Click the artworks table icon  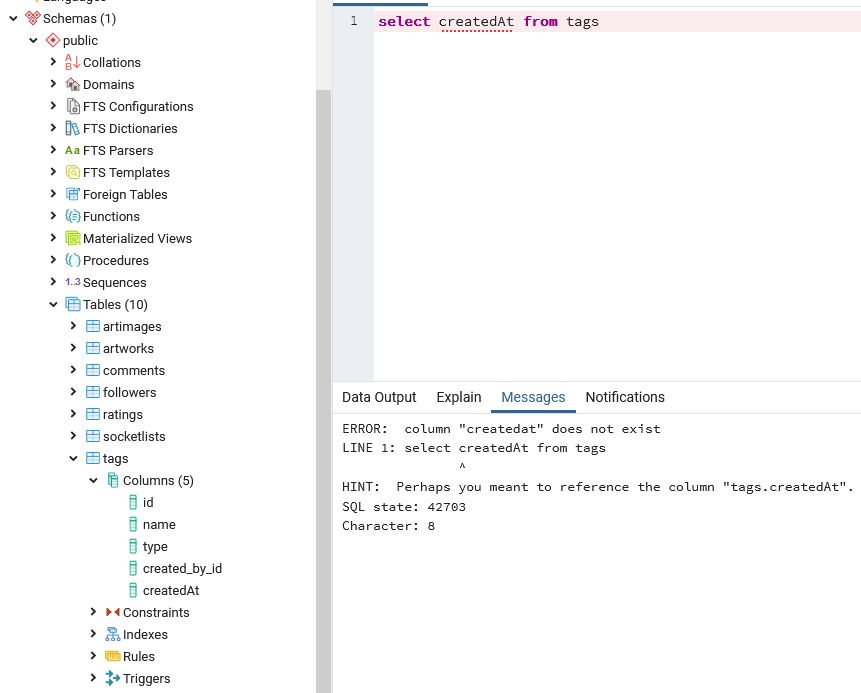click(x=93, y=348)
